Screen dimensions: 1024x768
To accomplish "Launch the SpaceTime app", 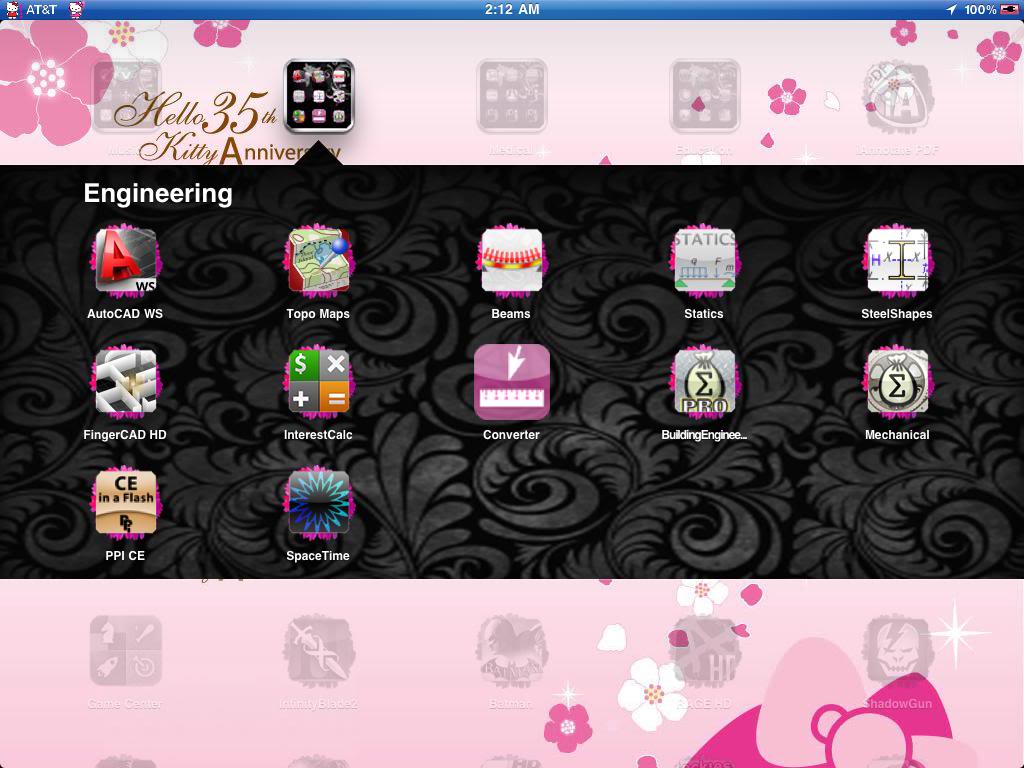I will click(318, 503).
